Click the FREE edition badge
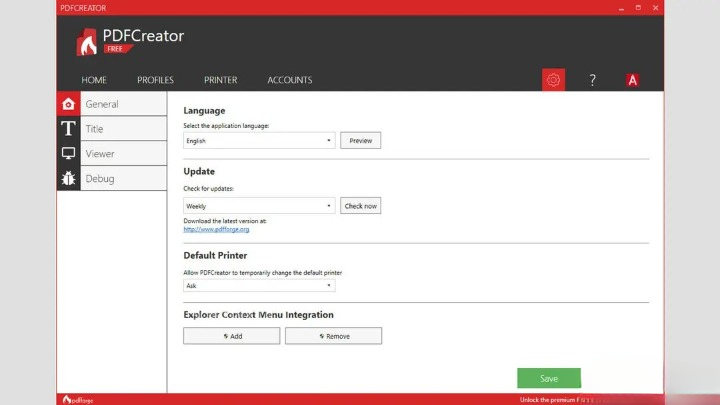The width and height of the screenshot is (720, 405). point(116,49)
